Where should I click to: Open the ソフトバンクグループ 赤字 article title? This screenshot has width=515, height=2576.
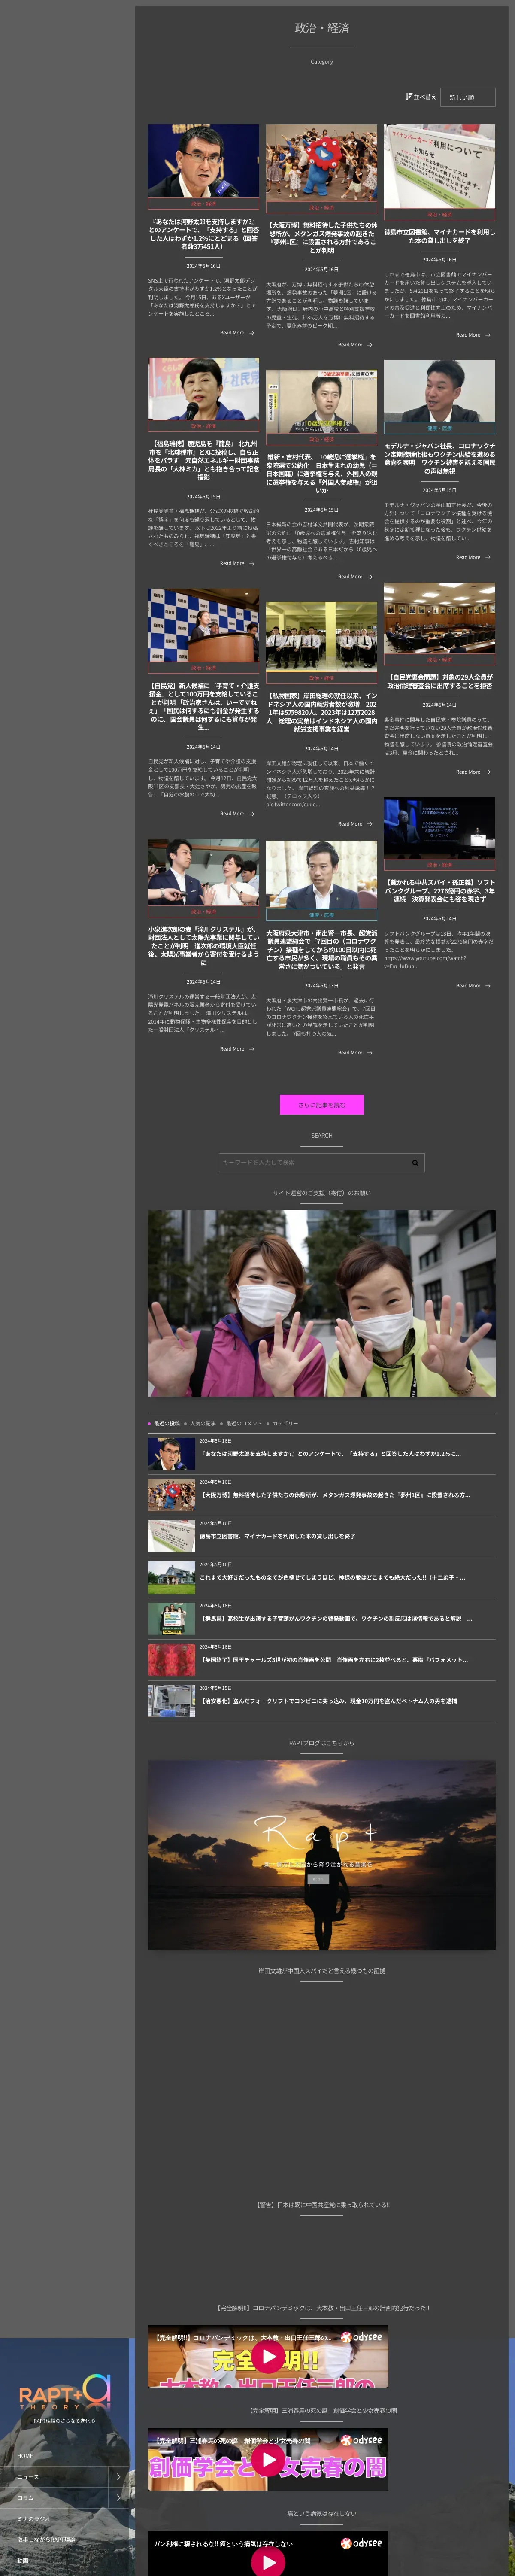pos(439,891)
